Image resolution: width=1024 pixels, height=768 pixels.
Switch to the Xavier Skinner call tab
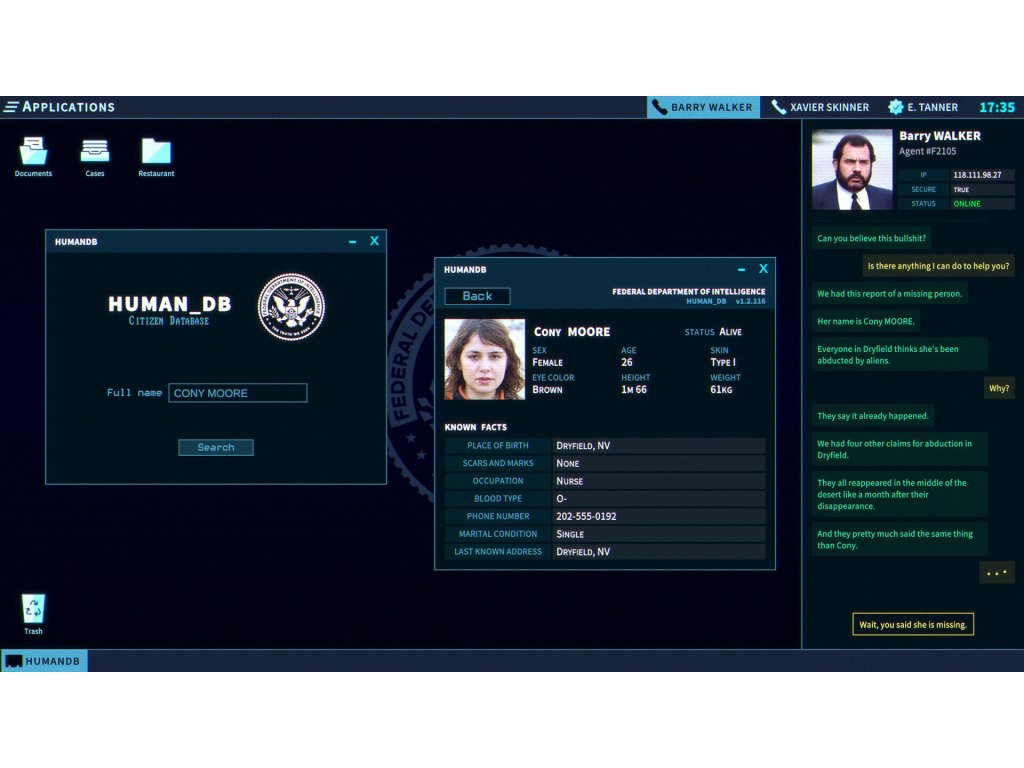[820, 107]
